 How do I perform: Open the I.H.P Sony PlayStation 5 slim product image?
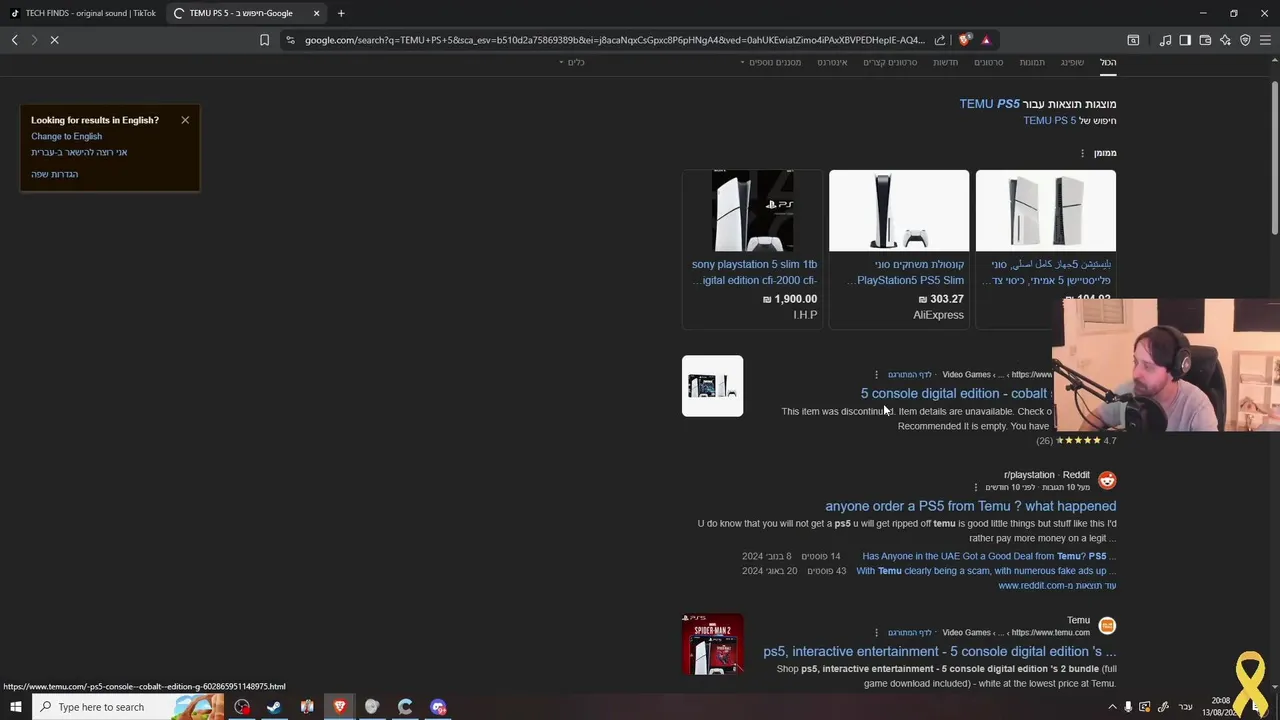[x=752, y=210]
